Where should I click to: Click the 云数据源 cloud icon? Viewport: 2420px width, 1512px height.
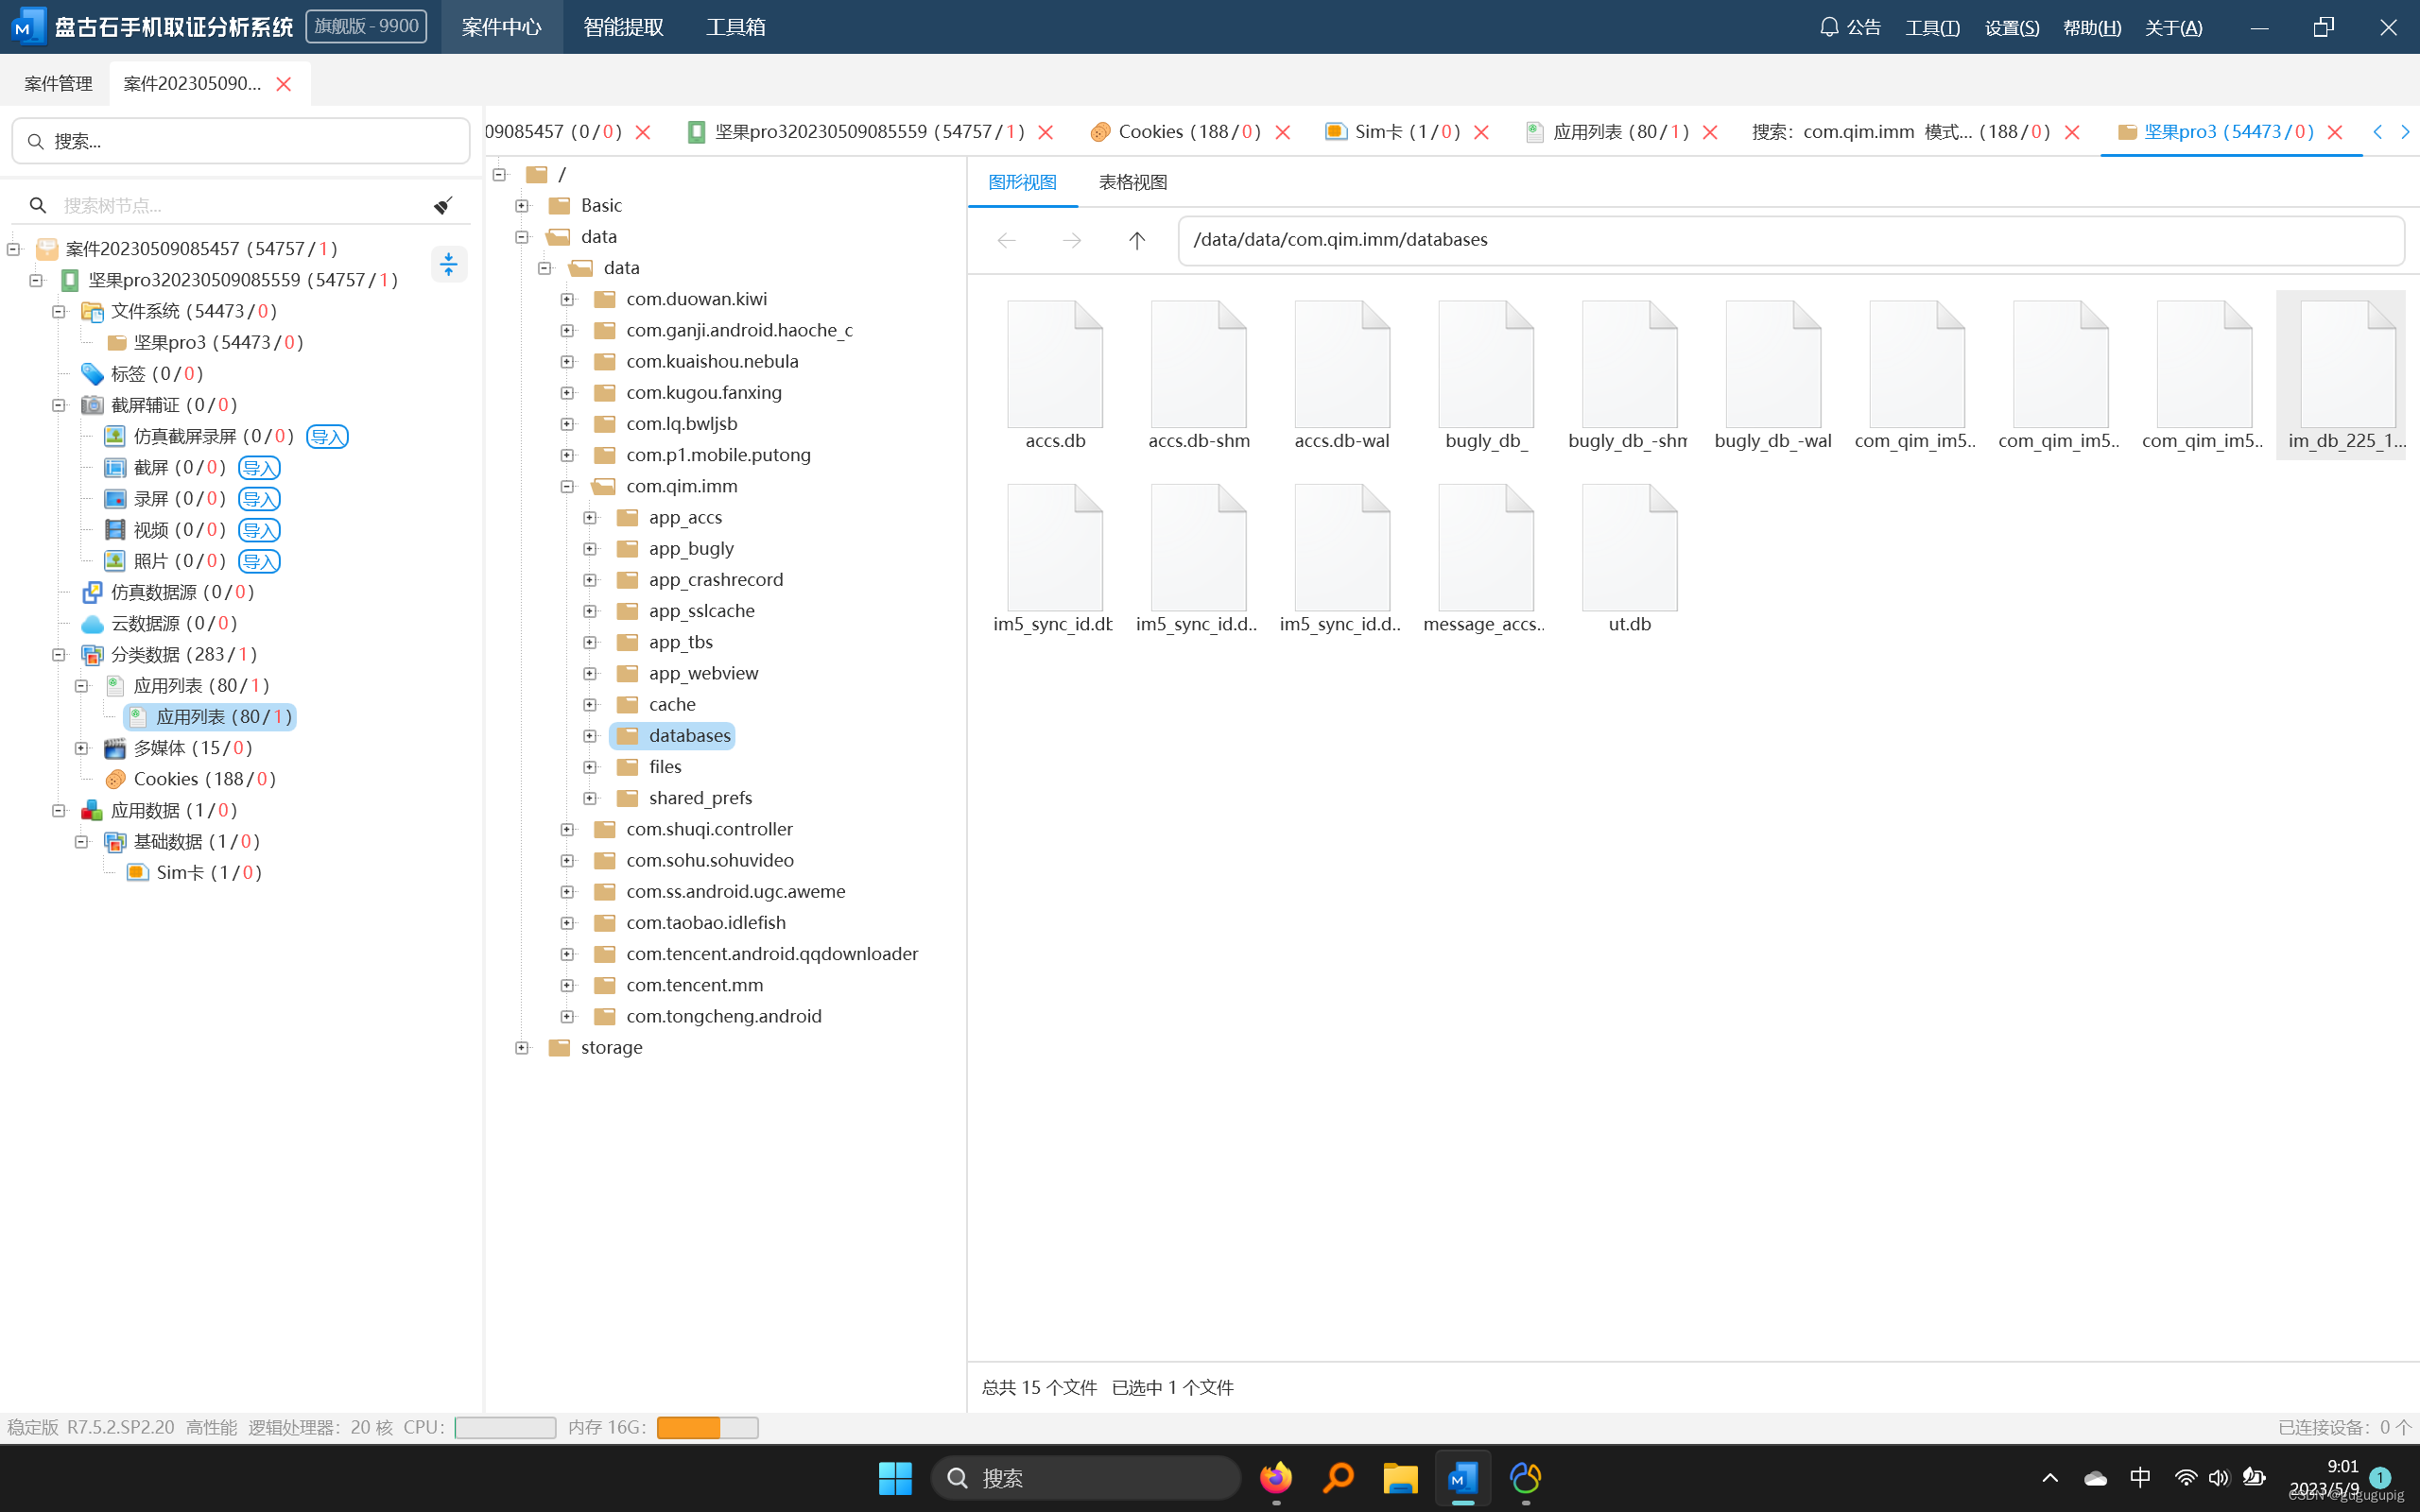tap(92, 623)
